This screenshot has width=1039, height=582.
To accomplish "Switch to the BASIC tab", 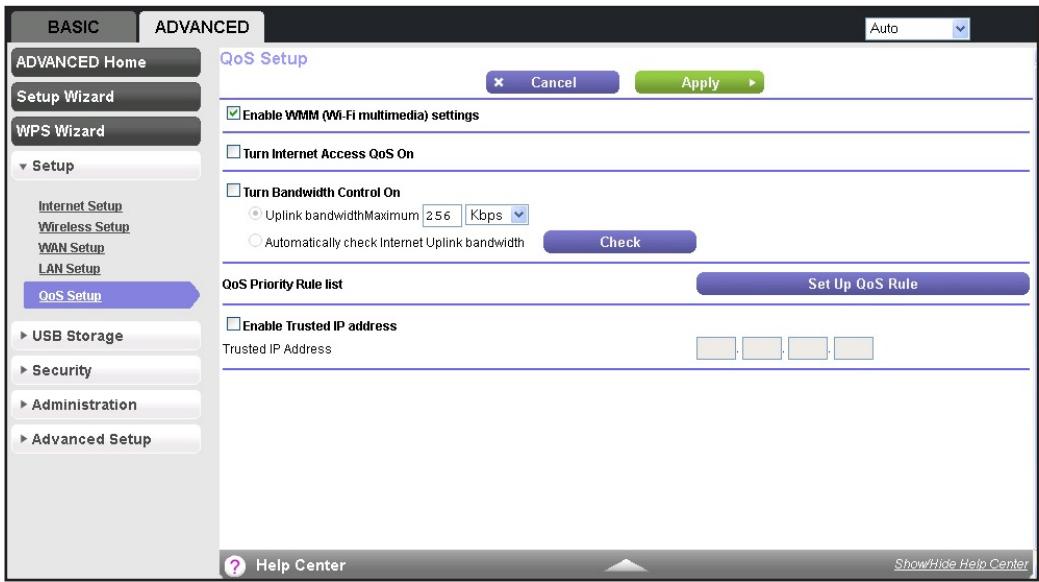I will 74,27.
